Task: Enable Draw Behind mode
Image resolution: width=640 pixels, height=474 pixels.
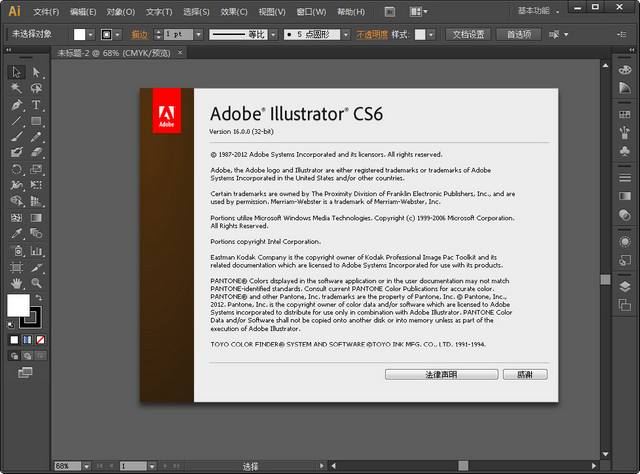Action: click(x=27, y=356)
